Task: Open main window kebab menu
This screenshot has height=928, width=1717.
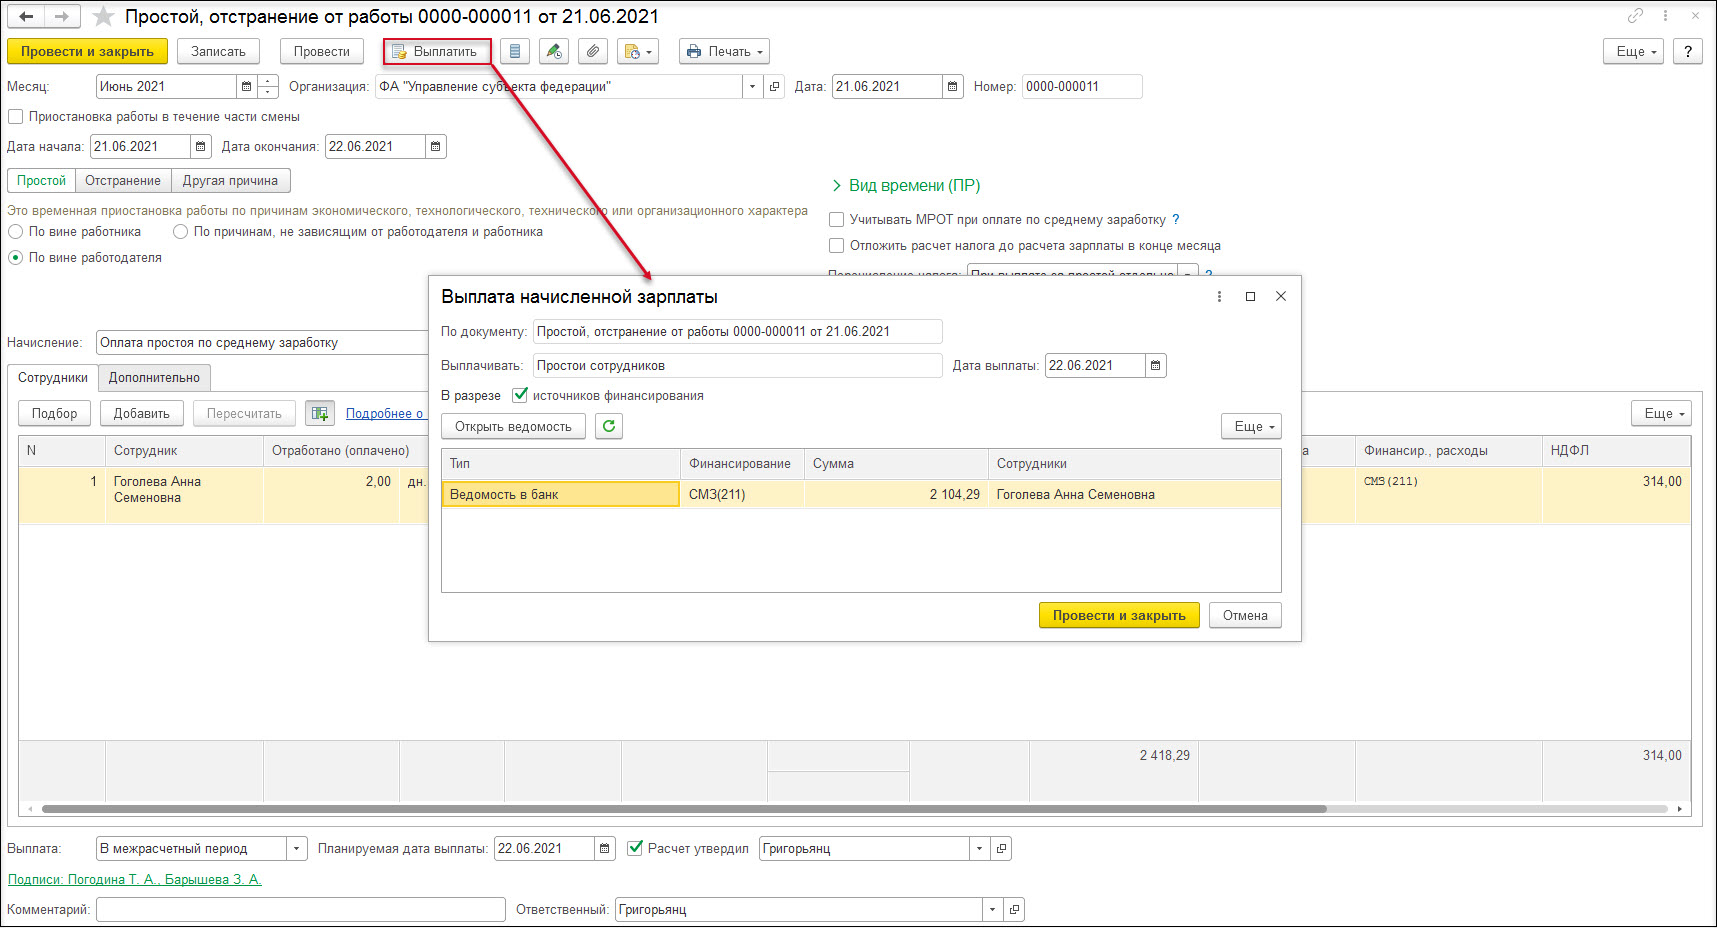Action: coord(1665,16)
